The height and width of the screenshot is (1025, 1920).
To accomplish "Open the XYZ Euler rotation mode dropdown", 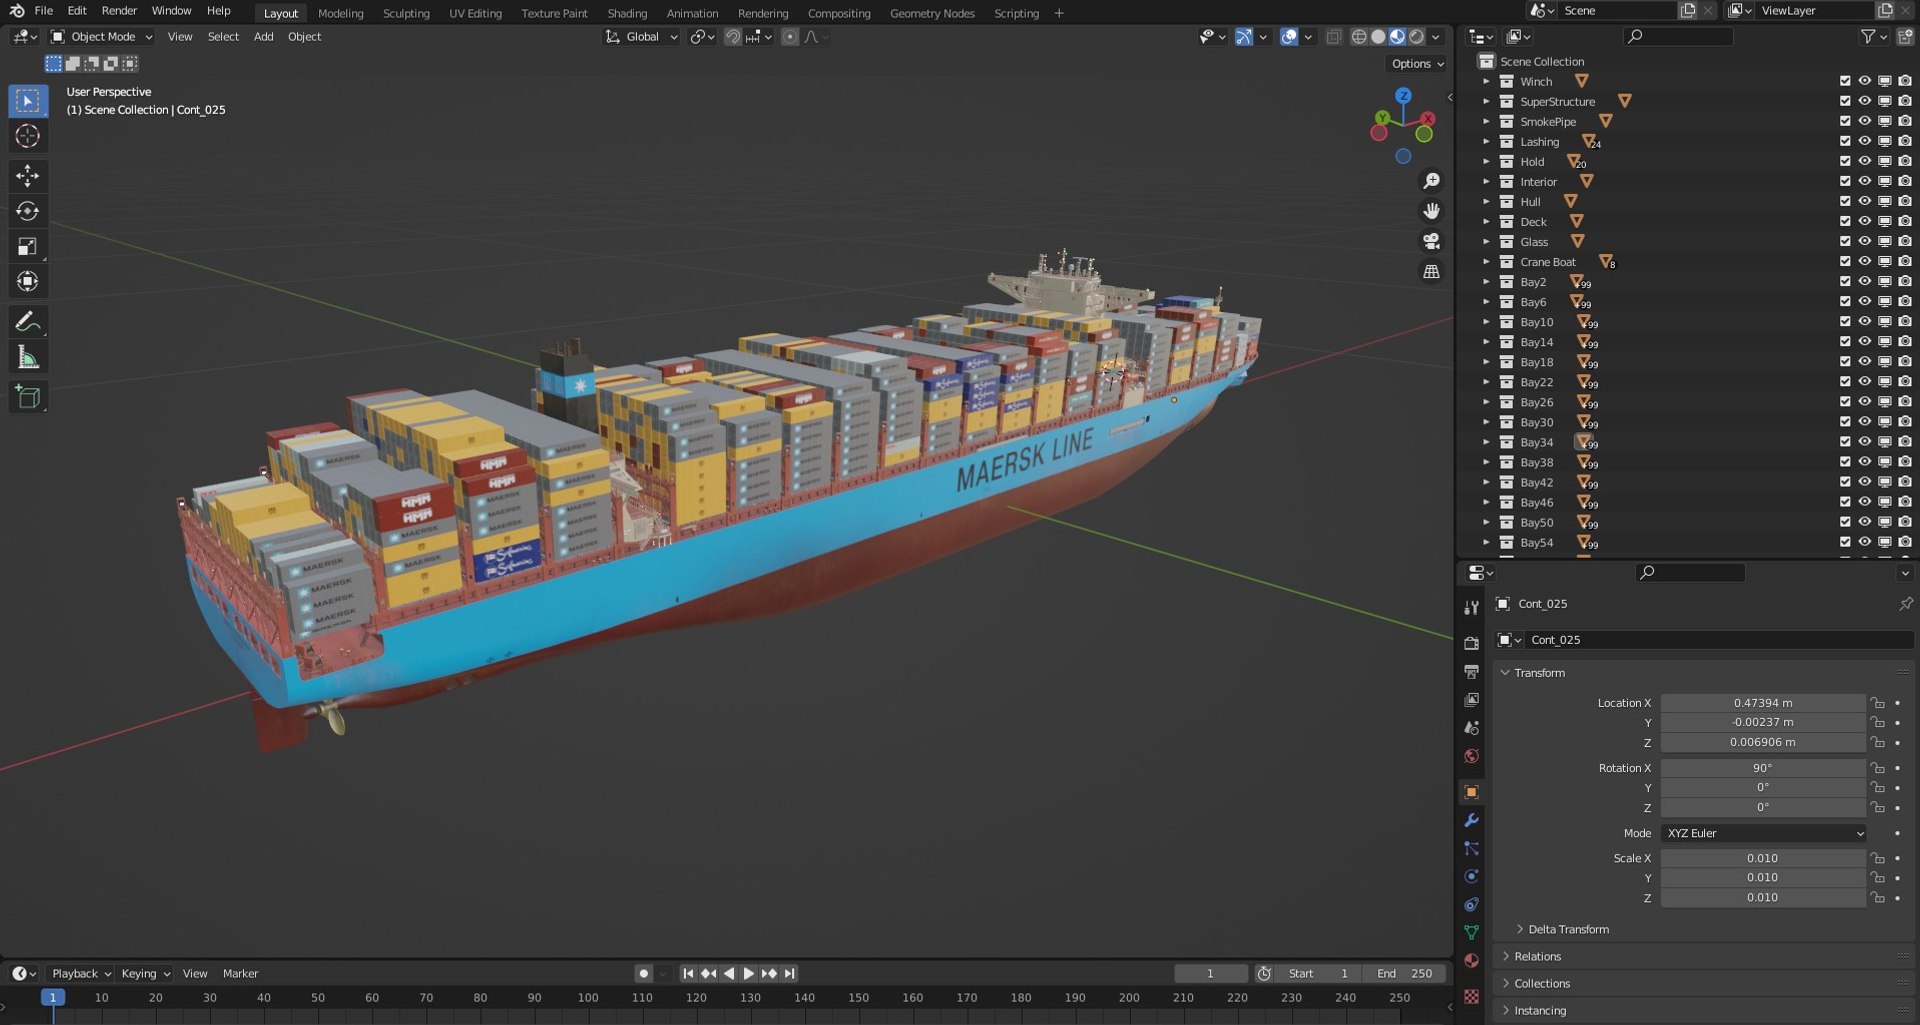I will 1763,833.
